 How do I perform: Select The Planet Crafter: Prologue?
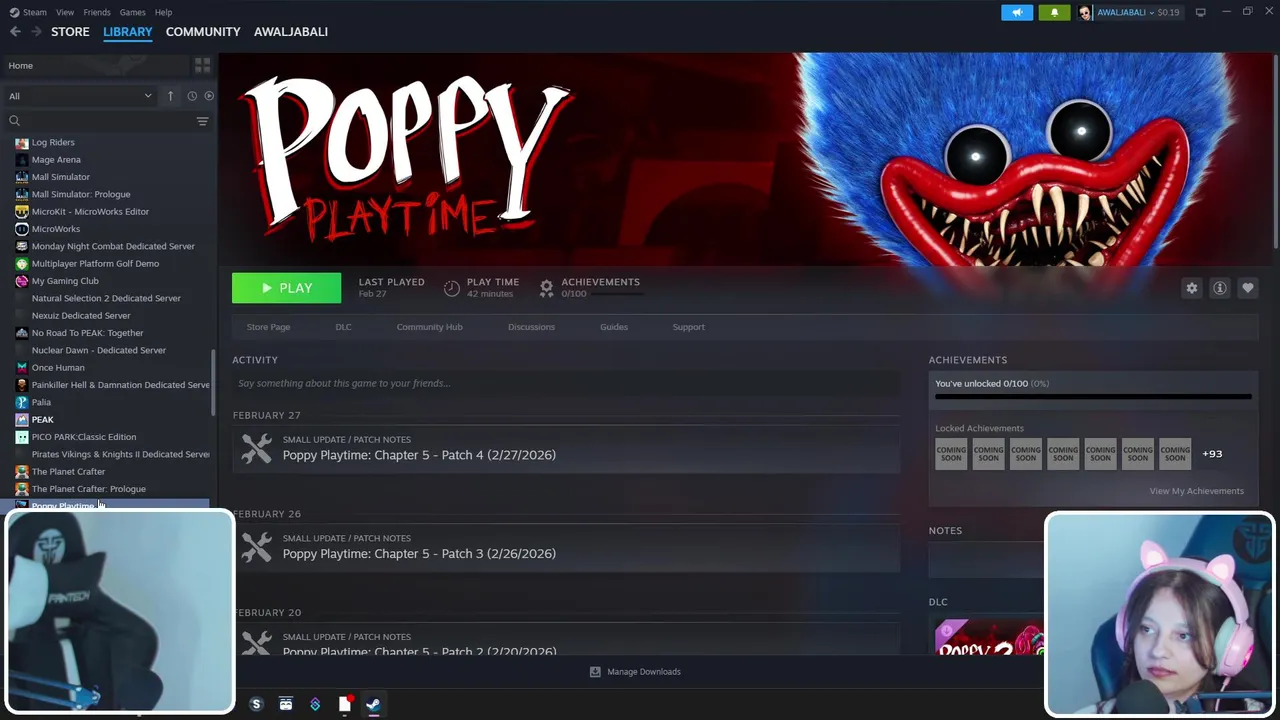pyautogui.click(x=89, y=489)
